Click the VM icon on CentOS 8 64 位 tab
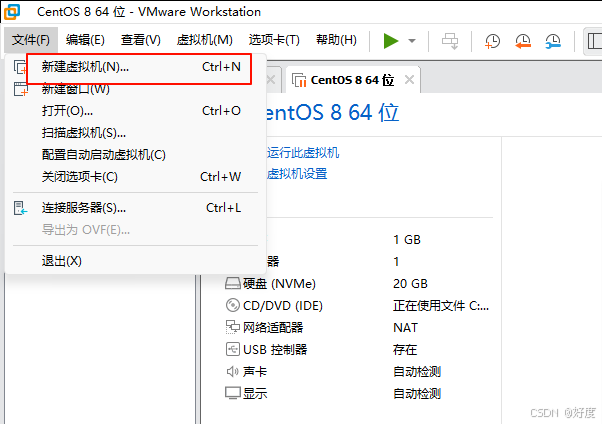602x424 pixels. (x=299, y=80)
